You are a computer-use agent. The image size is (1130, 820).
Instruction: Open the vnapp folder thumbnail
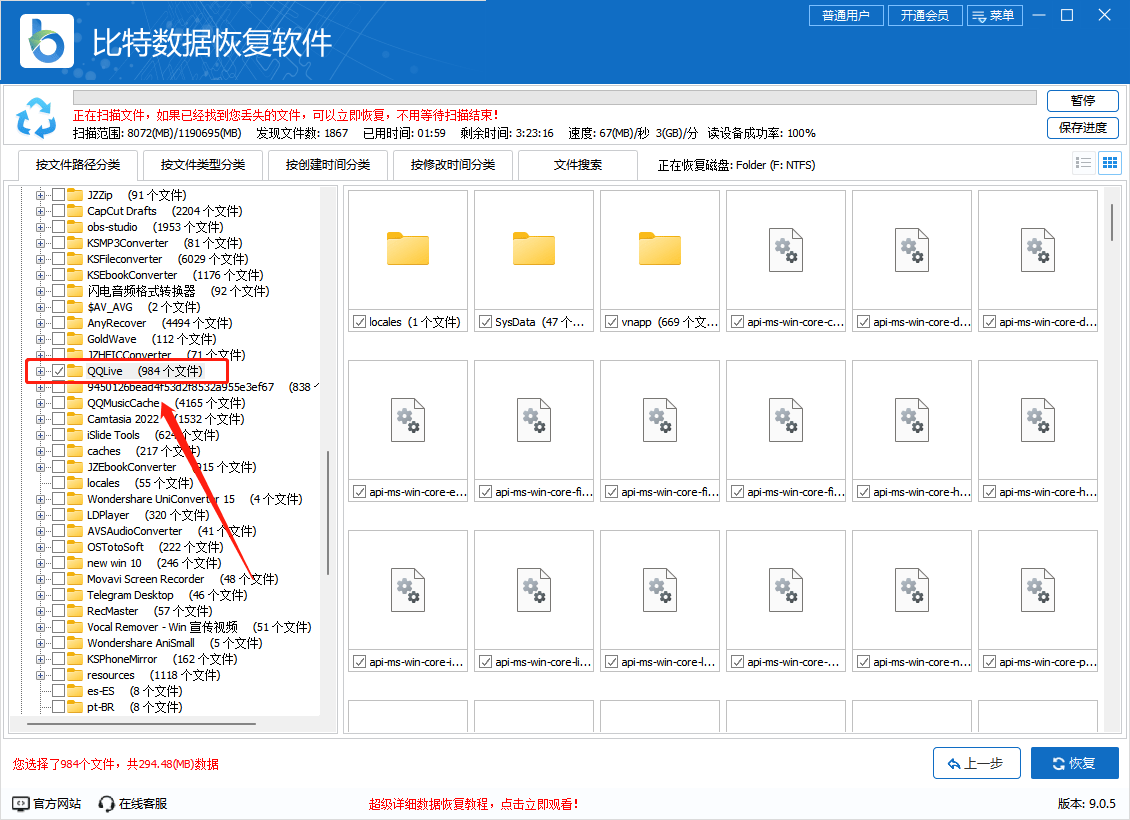(660, 249)
